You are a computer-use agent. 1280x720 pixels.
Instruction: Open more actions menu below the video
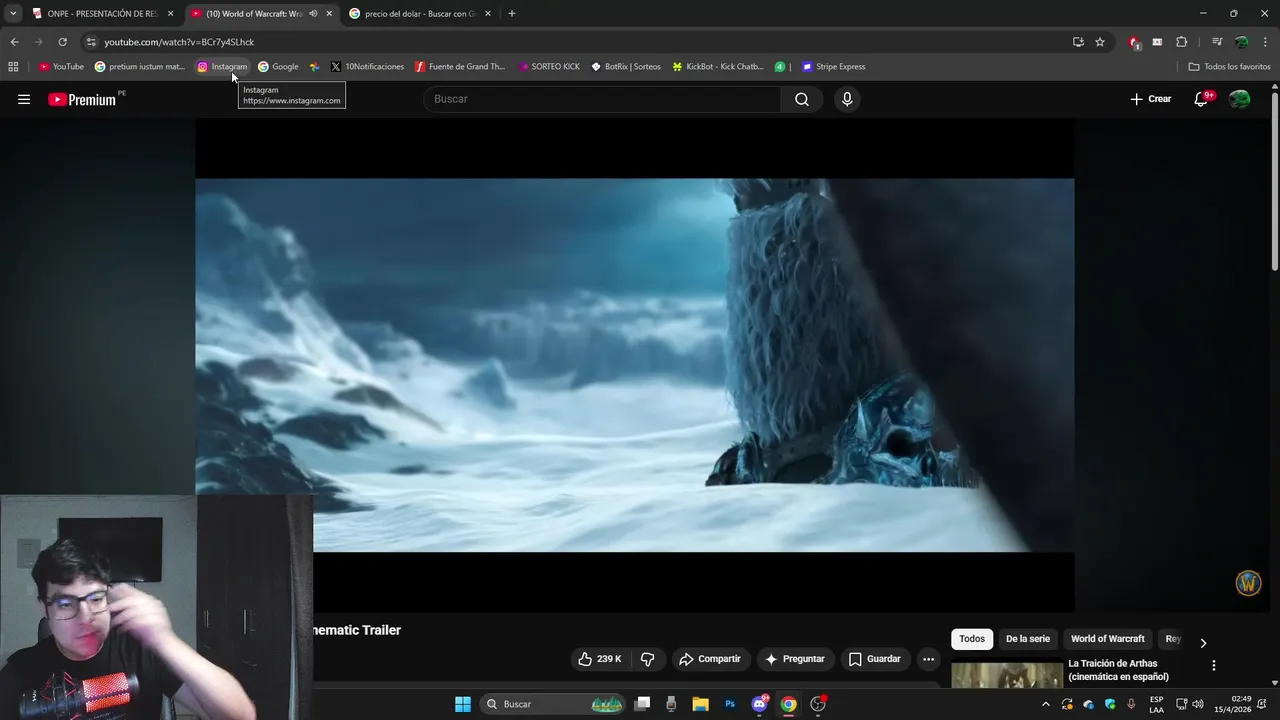click(x=928, y=659)
